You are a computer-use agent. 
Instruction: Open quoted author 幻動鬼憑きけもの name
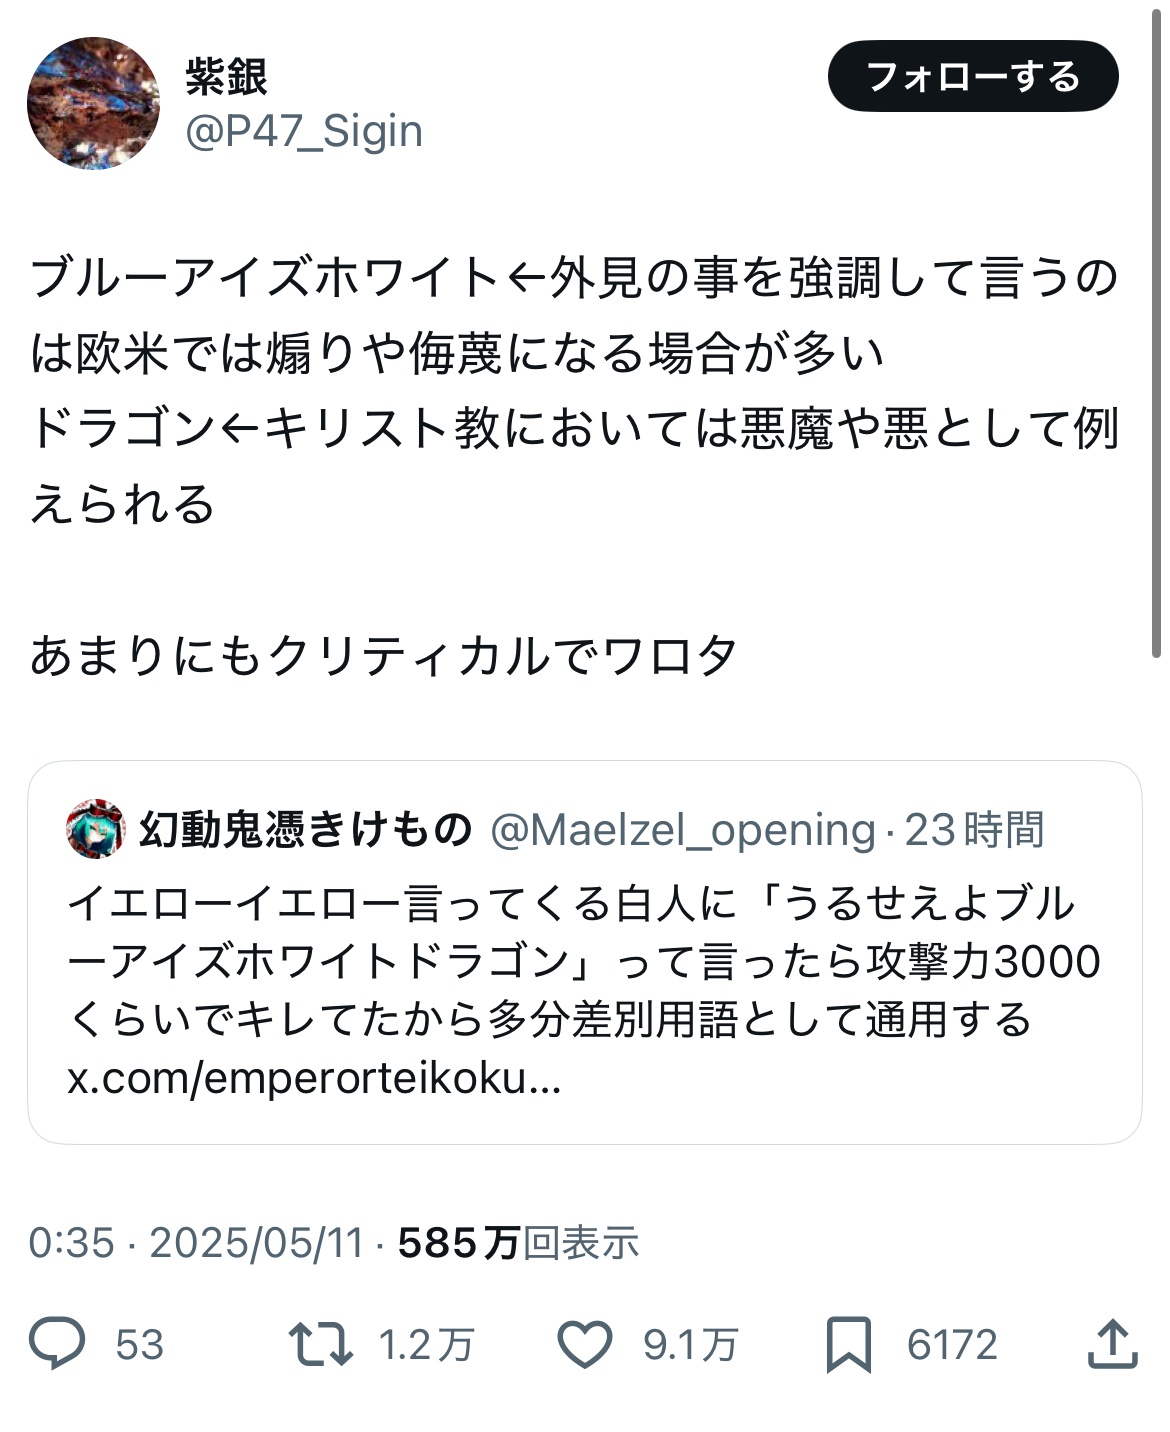click(305, 829)
